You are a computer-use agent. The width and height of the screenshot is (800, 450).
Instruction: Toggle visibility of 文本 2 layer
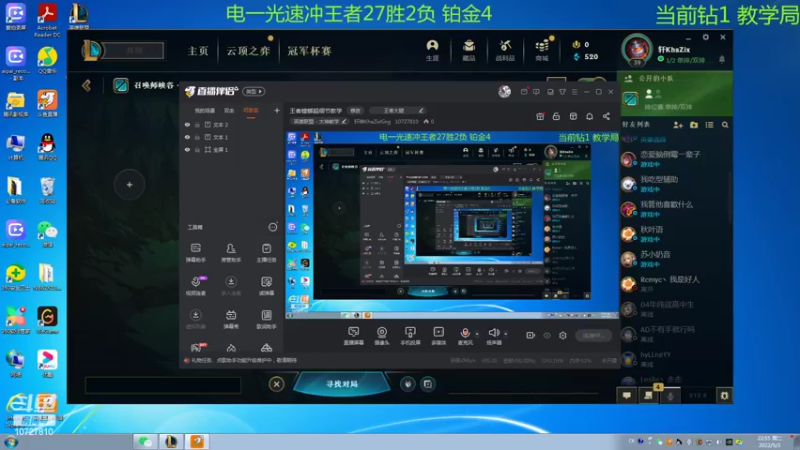click(x=187, y=124)
